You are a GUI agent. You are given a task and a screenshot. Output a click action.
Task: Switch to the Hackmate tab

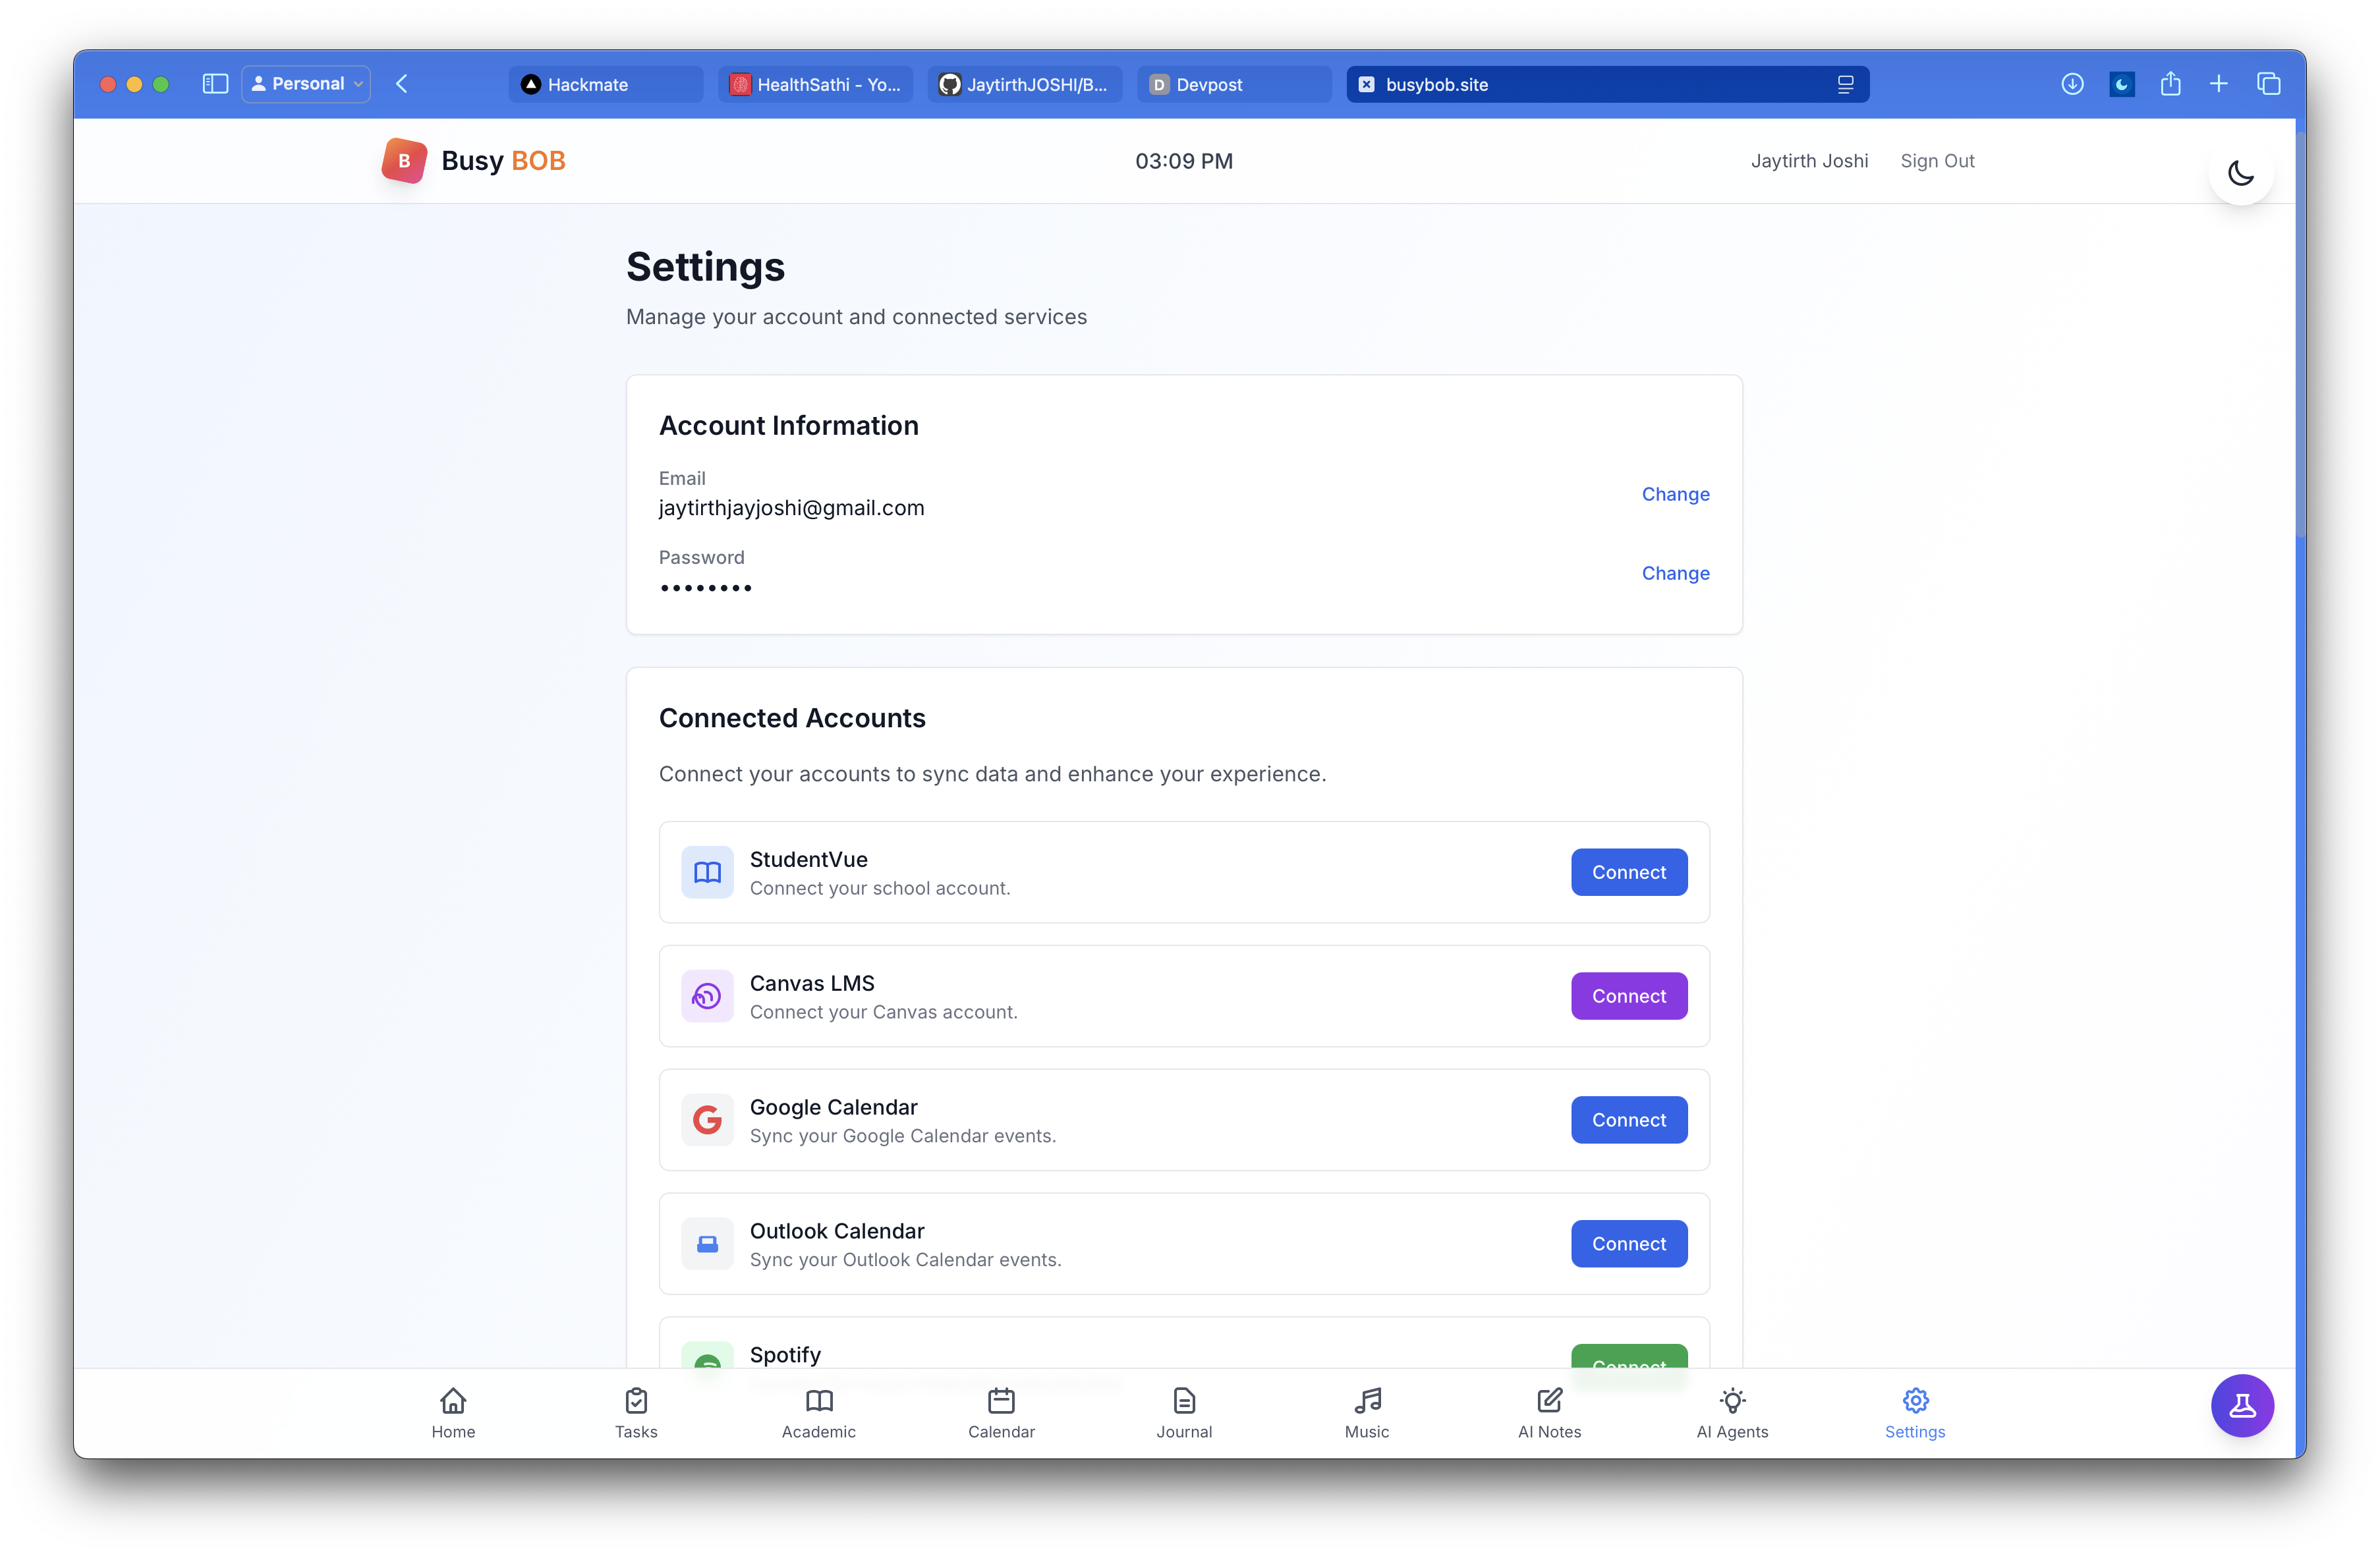click(605, 85)
